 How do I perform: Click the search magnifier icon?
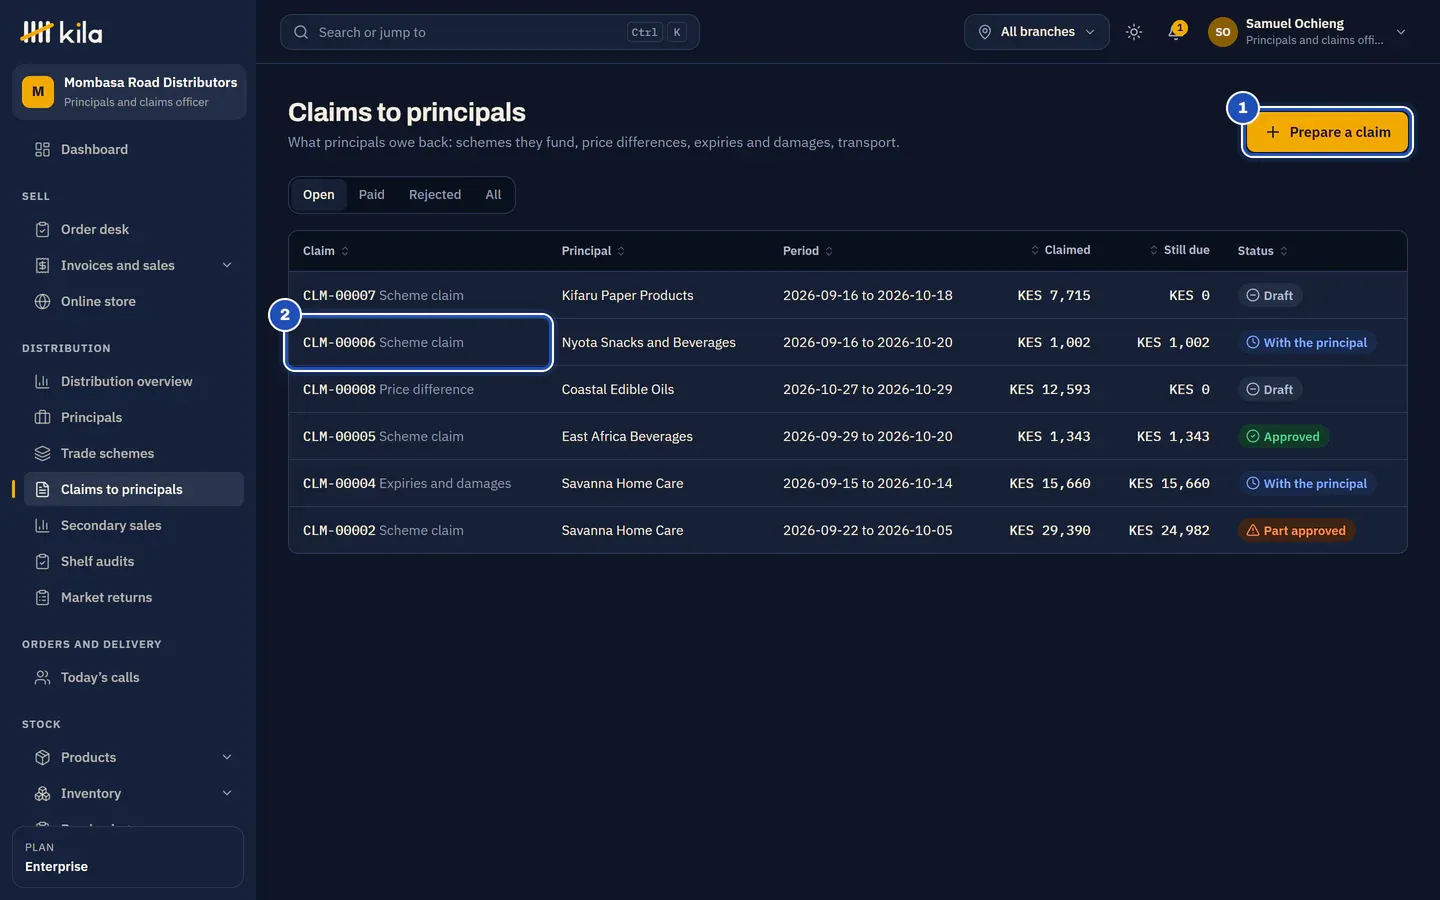(301, 32)
